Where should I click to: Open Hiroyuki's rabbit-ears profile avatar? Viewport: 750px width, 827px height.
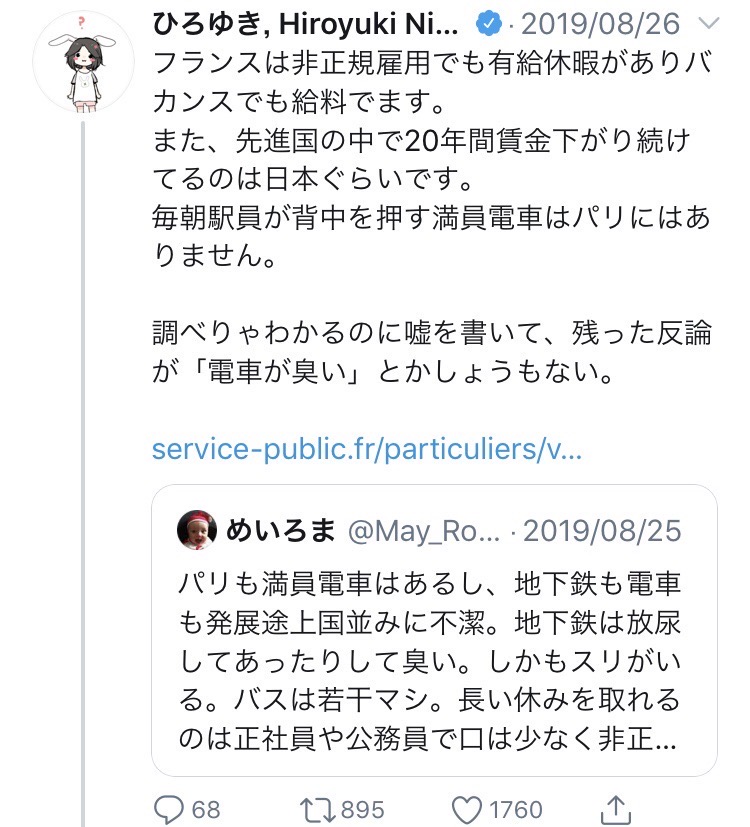83,62
